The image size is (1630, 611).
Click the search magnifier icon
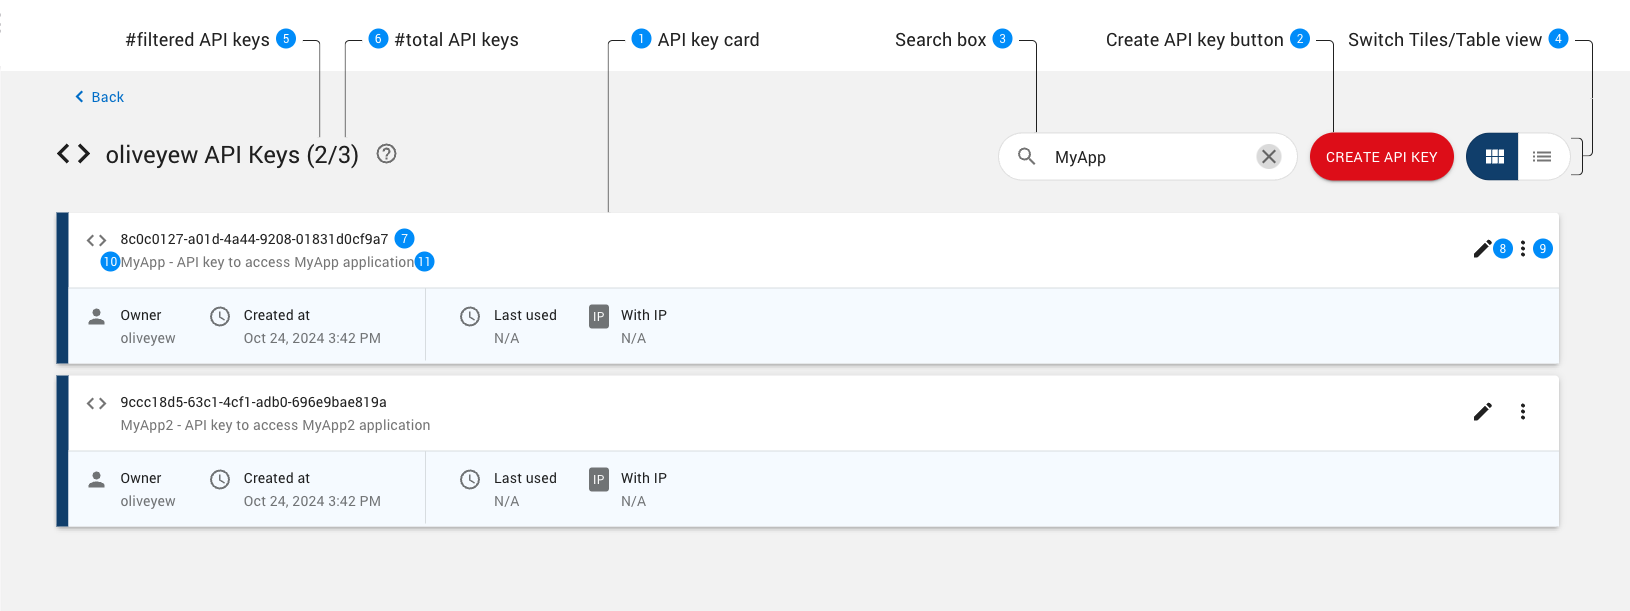pos(1026,157)
